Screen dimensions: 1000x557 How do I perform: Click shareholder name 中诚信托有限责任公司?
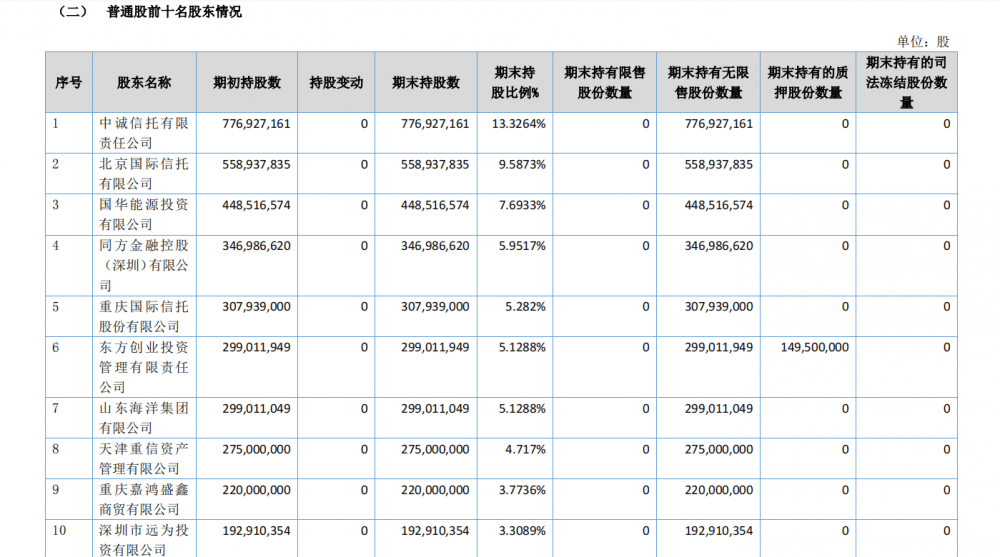tap(144, 133)
